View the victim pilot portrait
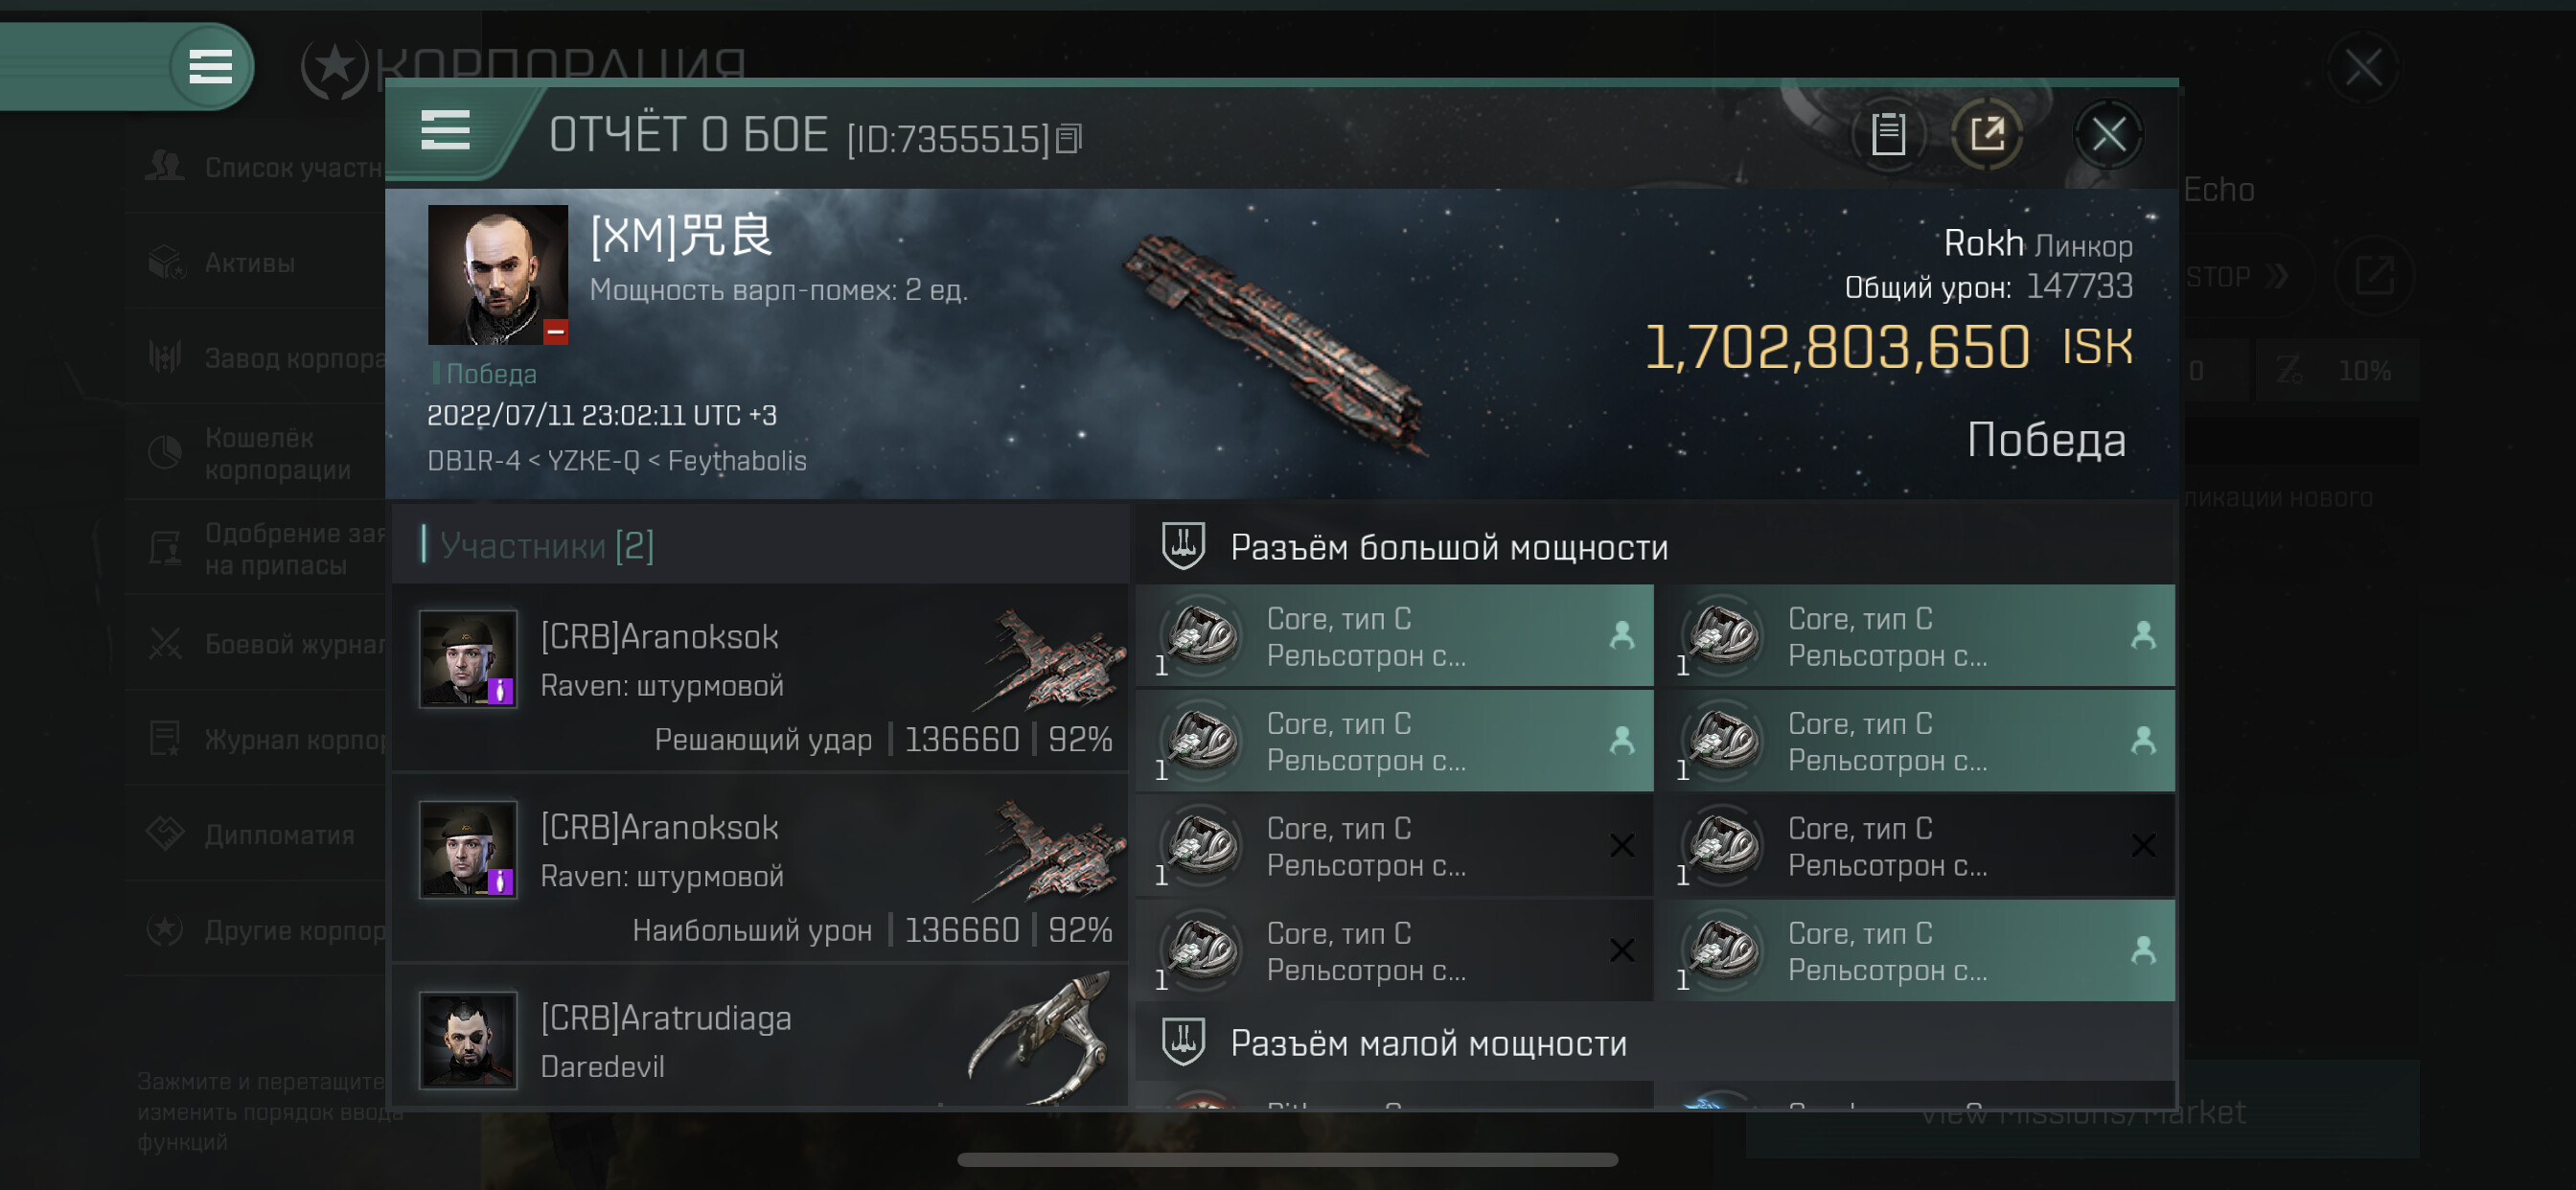 (x=498, y=275)
